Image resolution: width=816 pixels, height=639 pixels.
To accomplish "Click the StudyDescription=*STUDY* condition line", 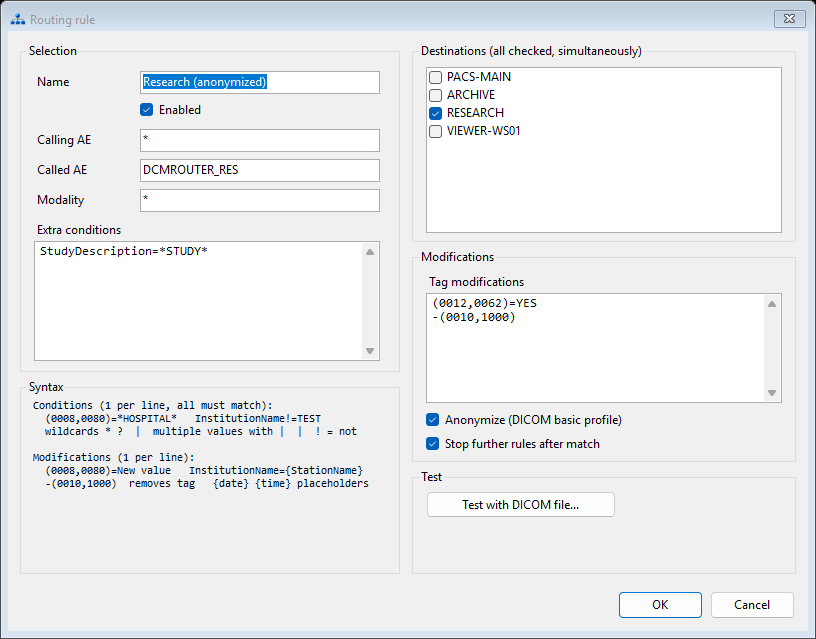I will point(124,251).
